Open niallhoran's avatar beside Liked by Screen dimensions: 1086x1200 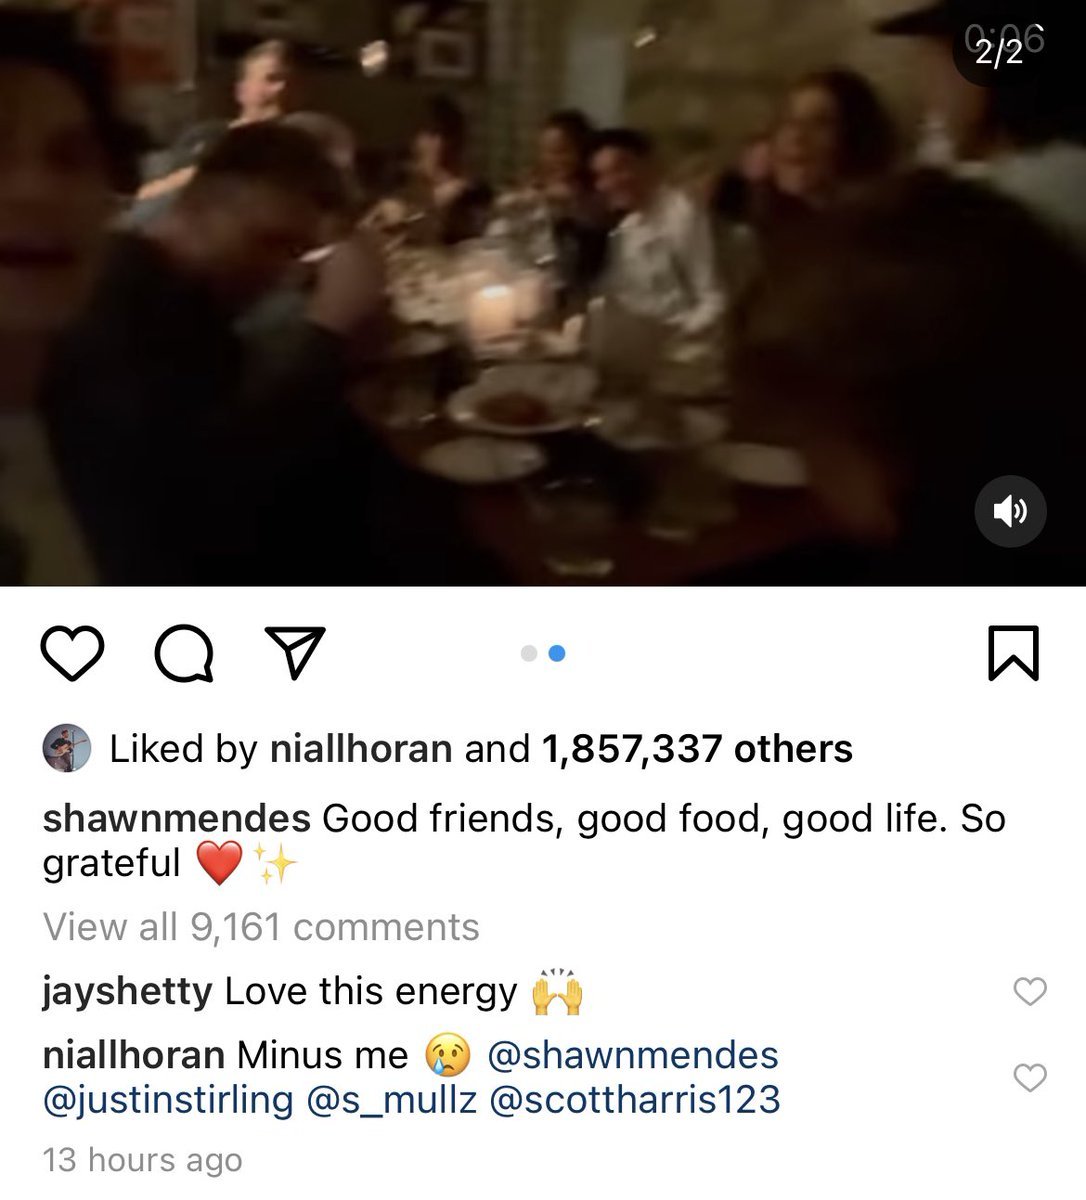click(x=67, y=748)
